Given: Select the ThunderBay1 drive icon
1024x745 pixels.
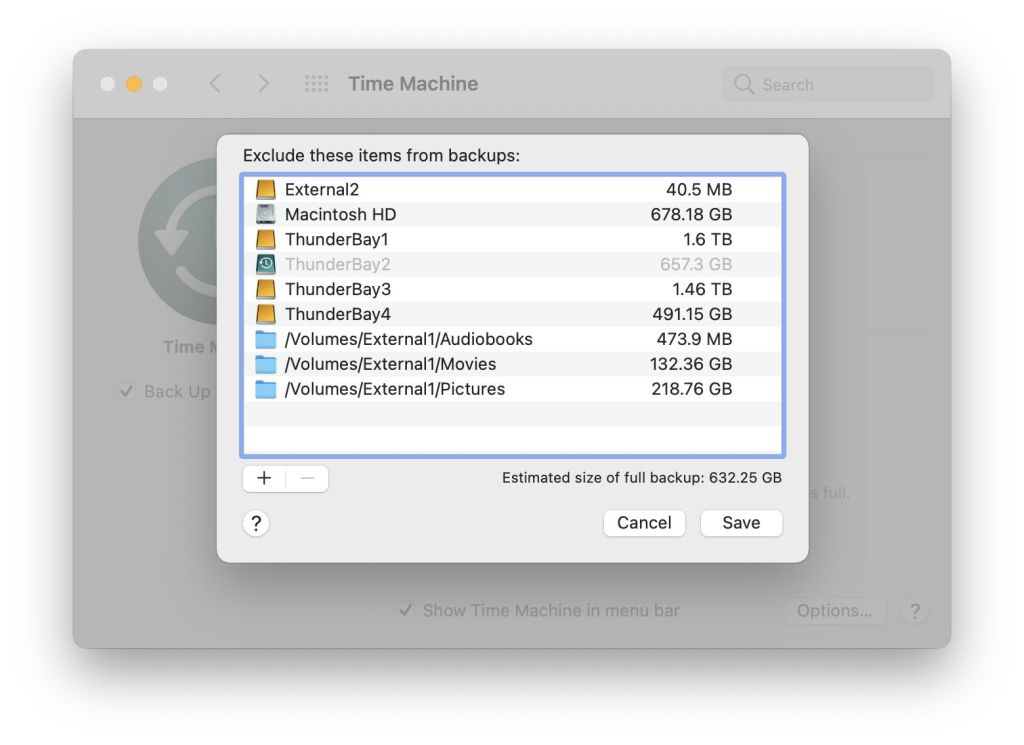Looking at the screenshot, I should coord(265,239).
